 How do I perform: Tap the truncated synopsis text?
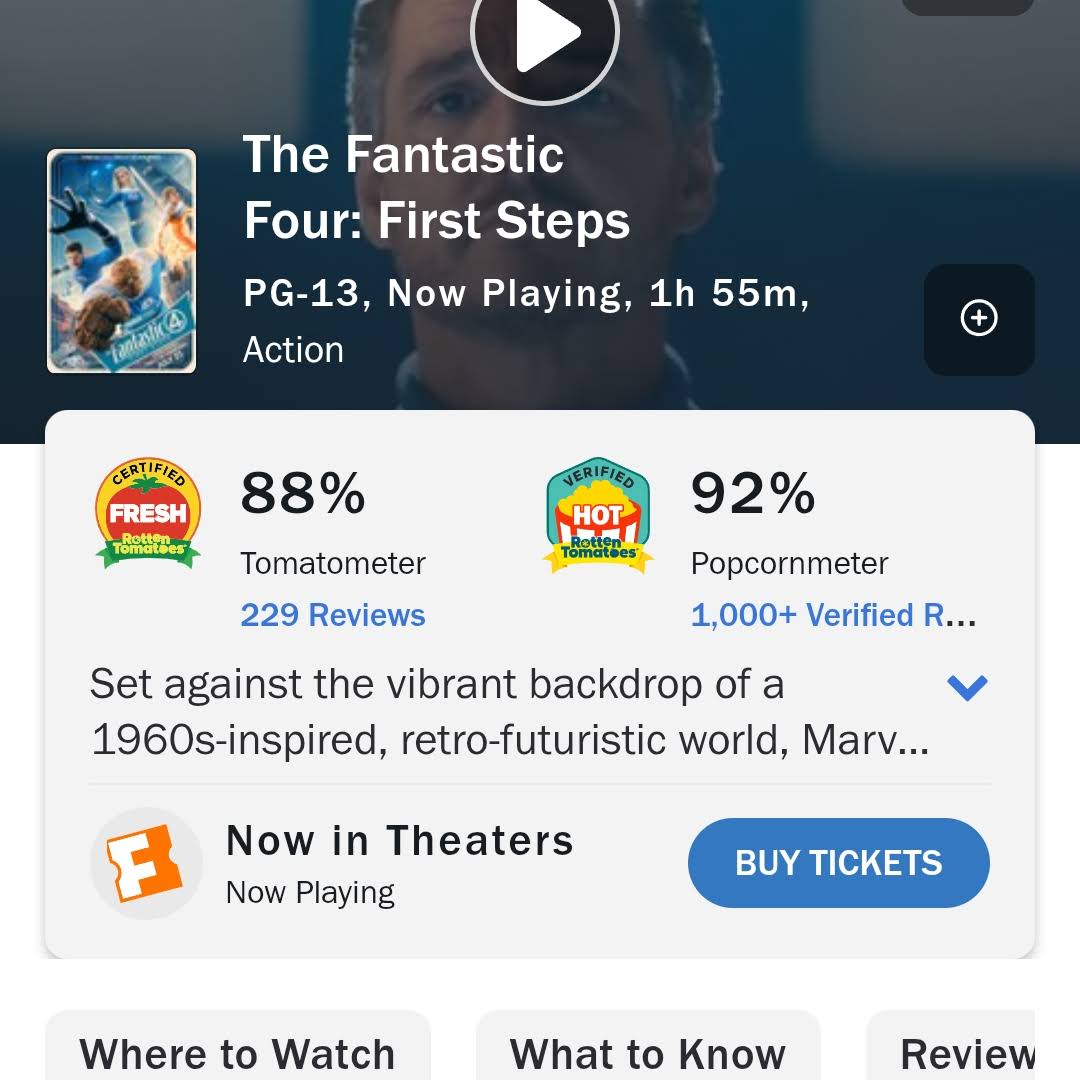500,712
